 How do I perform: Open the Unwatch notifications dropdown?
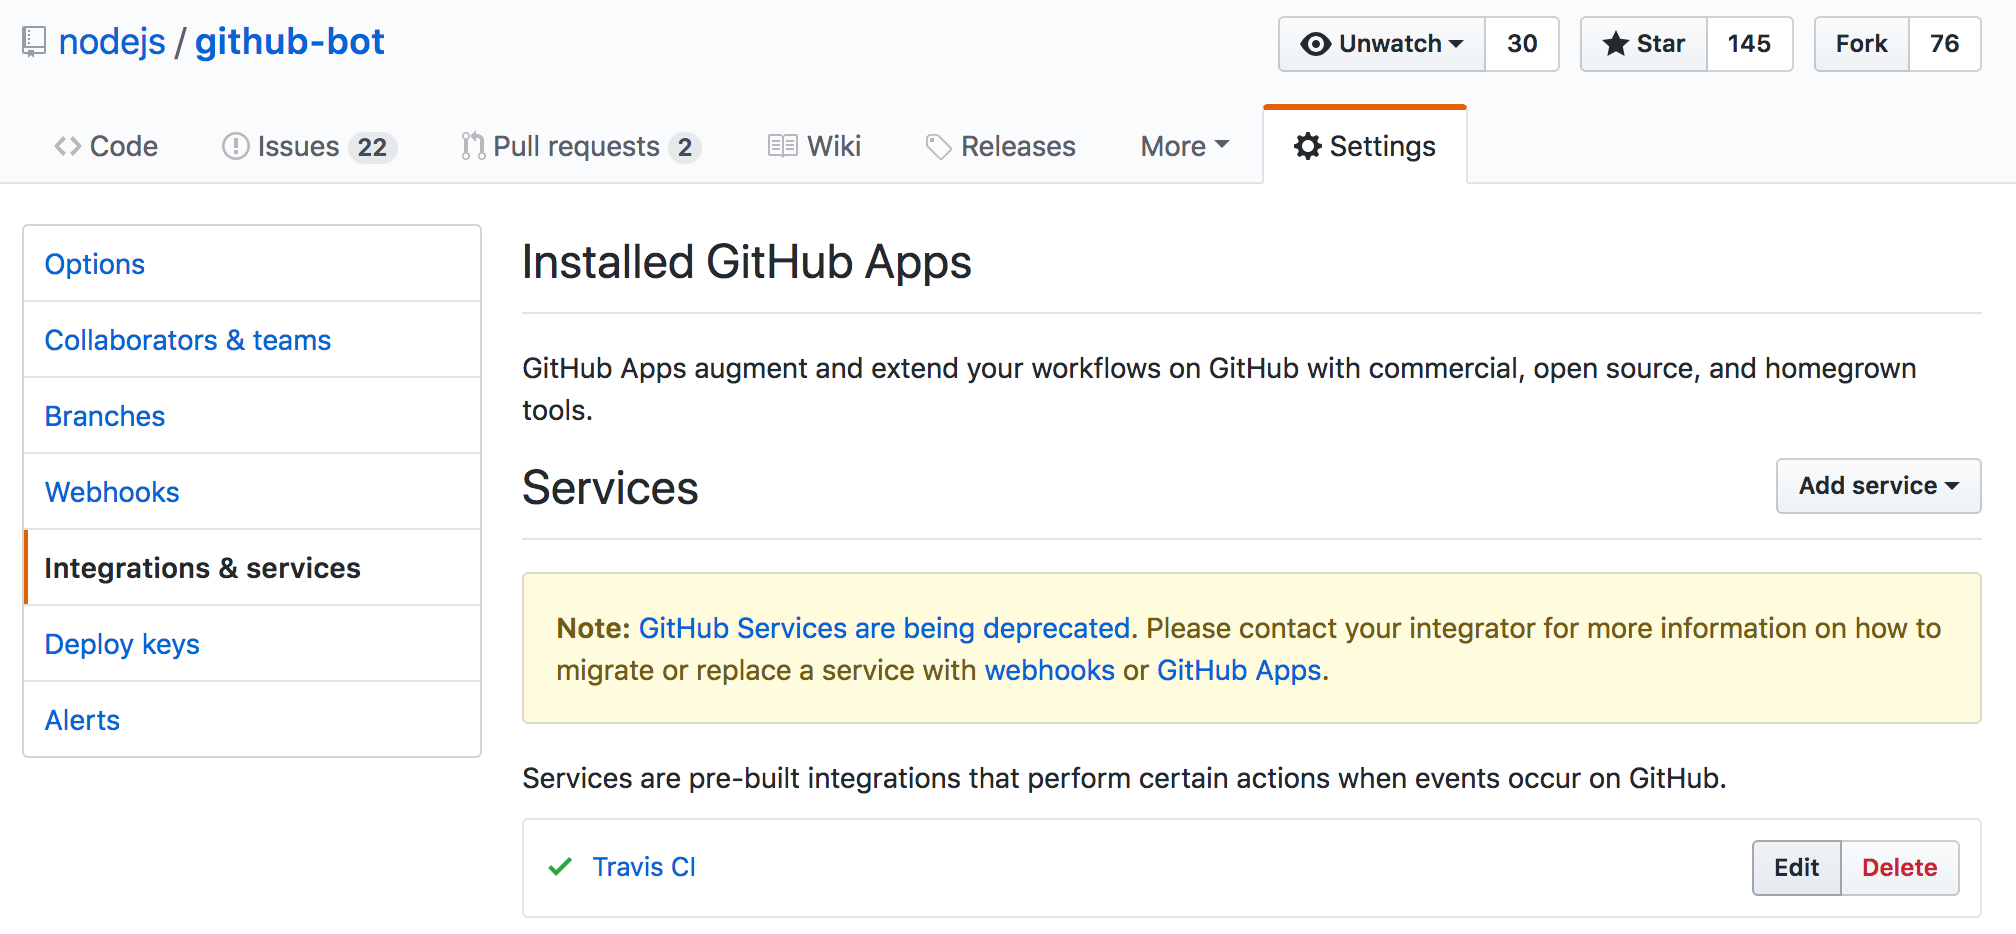coord(1381,44)
